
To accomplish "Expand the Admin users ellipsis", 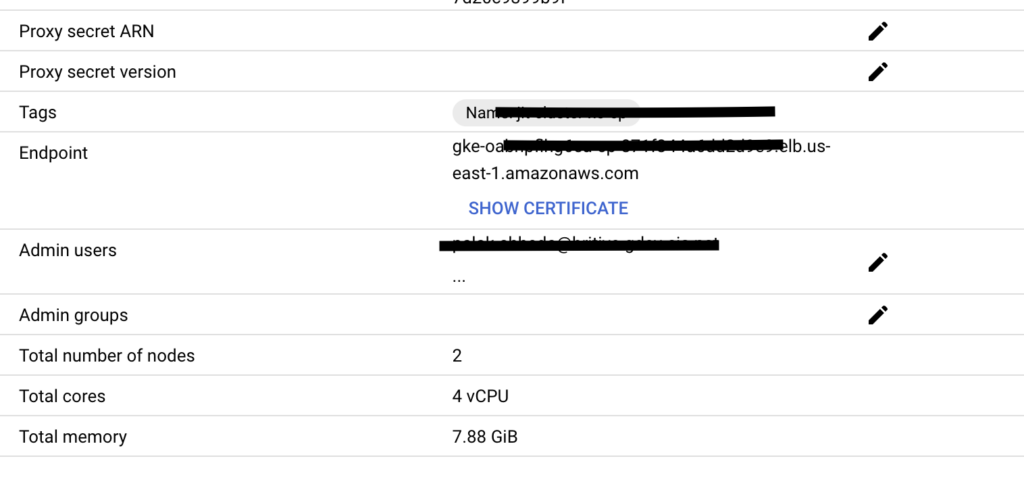I will point(458,278).
